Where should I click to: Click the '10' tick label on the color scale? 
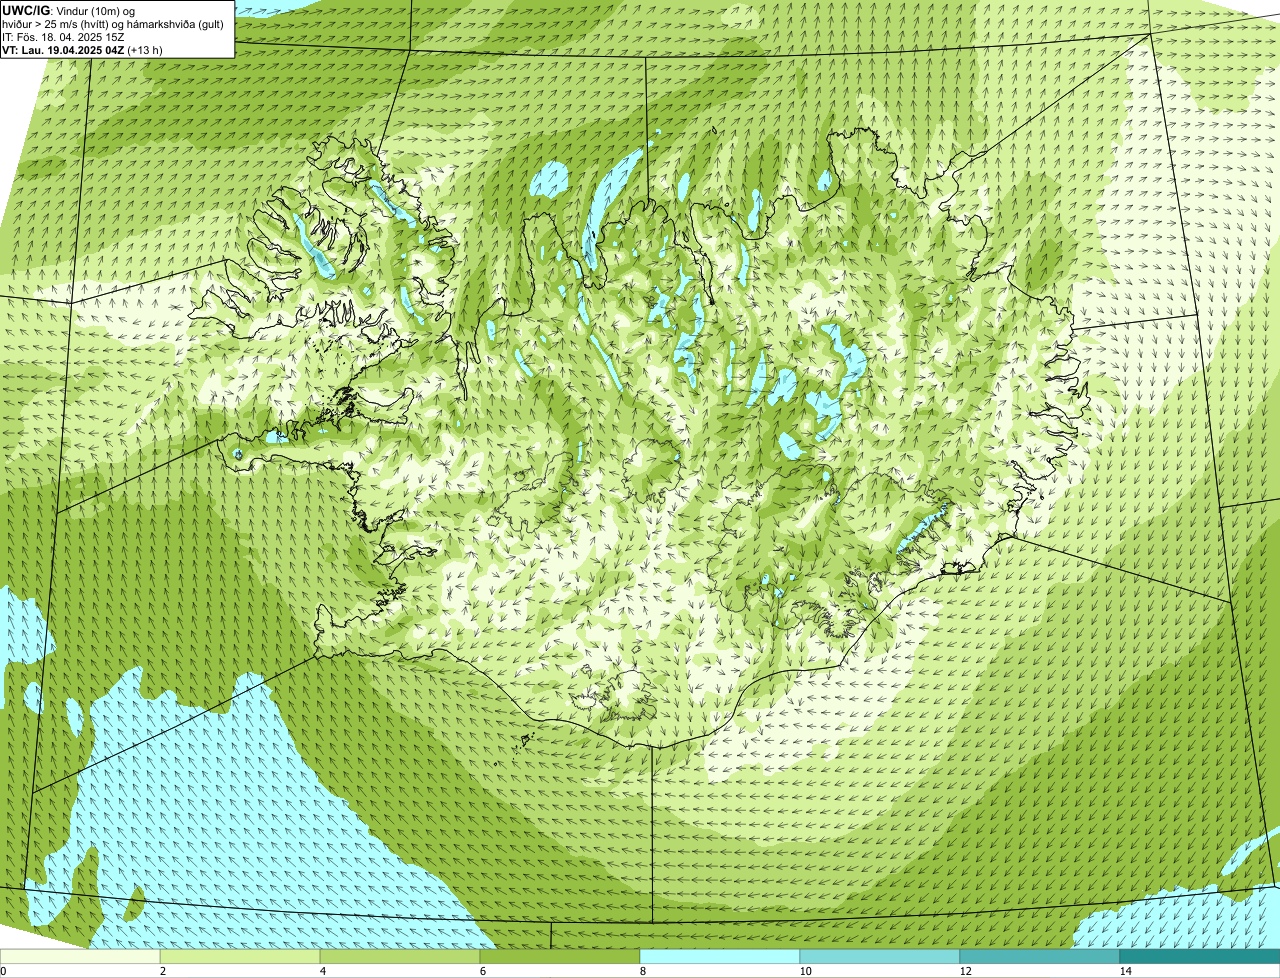point(805,971)
